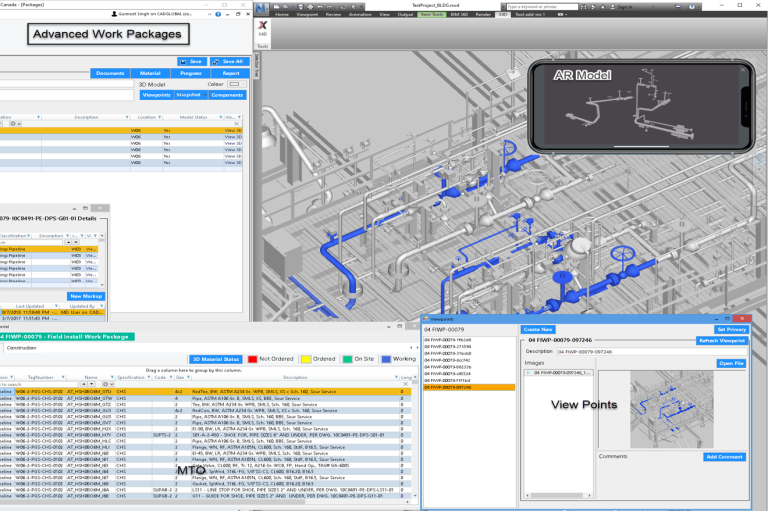The height and width of the screenshot is (511, 768).
Task: Open the BIM 360 ribbon tab
Action: 459,15
